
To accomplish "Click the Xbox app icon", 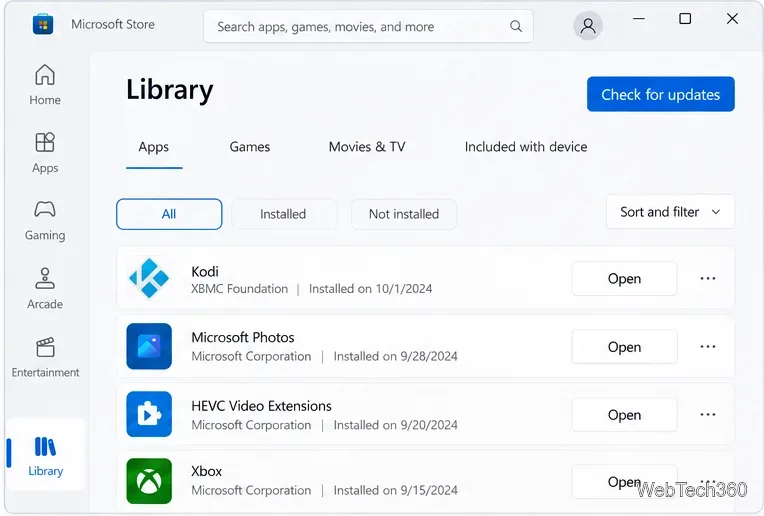I will [x=149, y=481].
